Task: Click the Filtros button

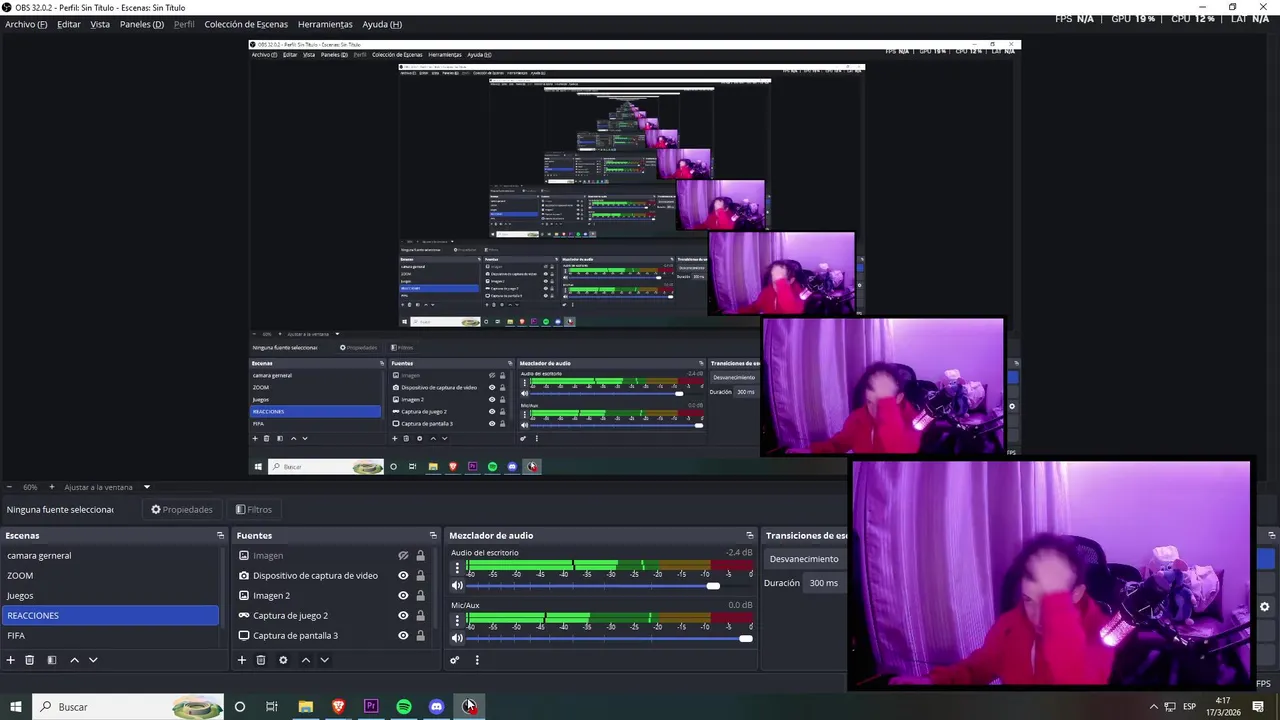Action: (254, 510)
